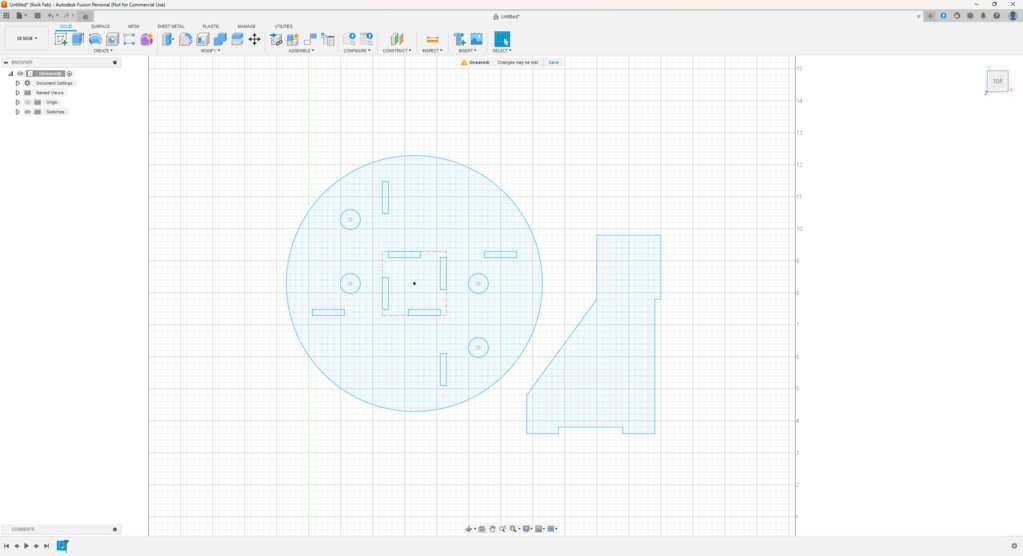Switch to the Sheet Metal tab

[x=171, y=27]
